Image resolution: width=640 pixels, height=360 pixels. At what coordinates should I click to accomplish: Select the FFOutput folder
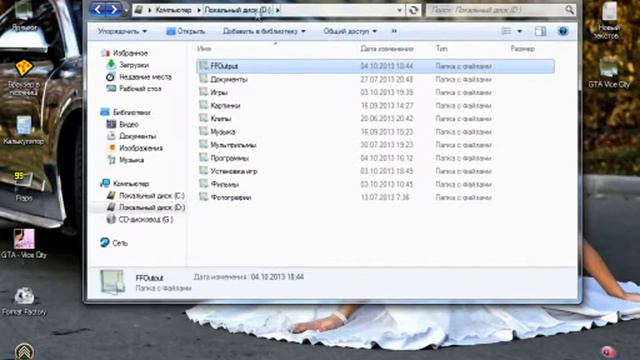(x=375, y=66)
